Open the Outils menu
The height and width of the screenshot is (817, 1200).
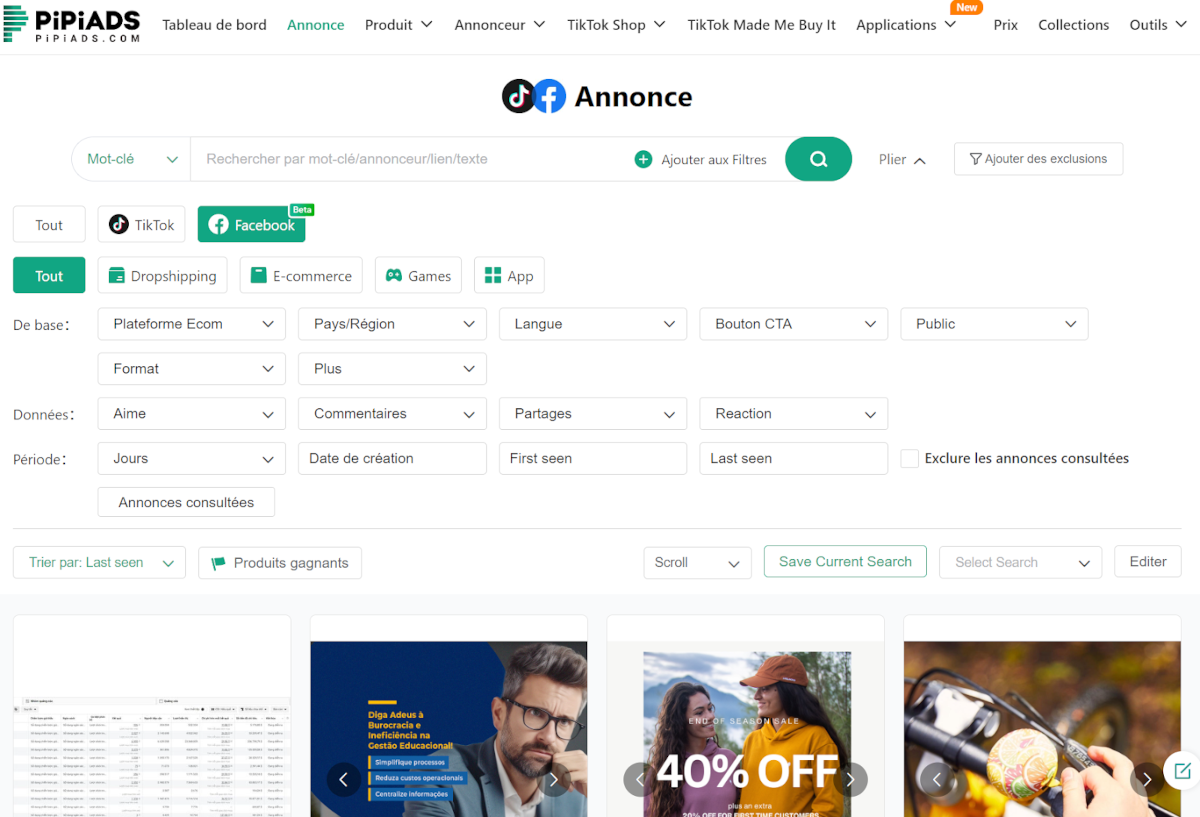point(1158,25)
